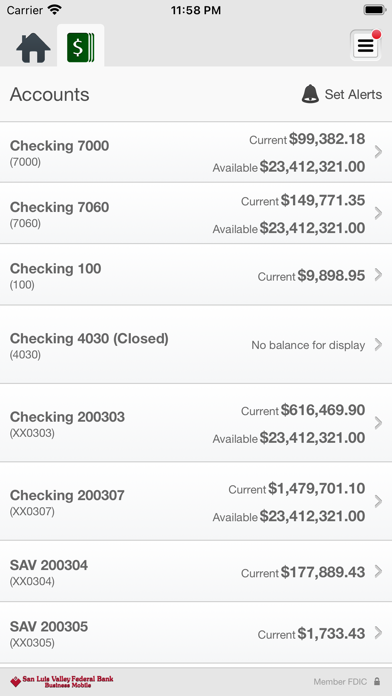Expand Checking 100 chevron arrow
The image size is (392, 696).
point(378,275)
